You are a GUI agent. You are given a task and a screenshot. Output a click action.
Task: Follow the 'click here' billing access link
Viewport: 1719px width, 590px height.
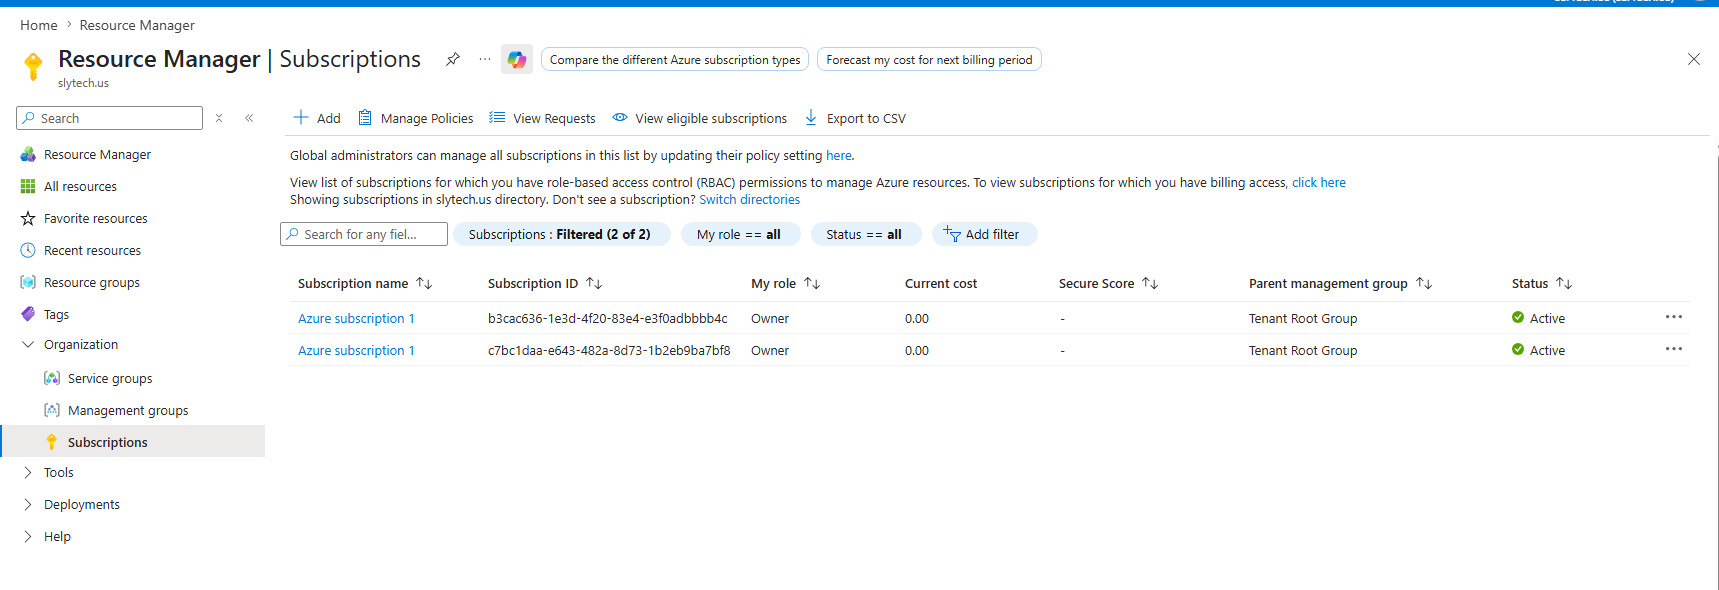click(x=1319, y=182)
